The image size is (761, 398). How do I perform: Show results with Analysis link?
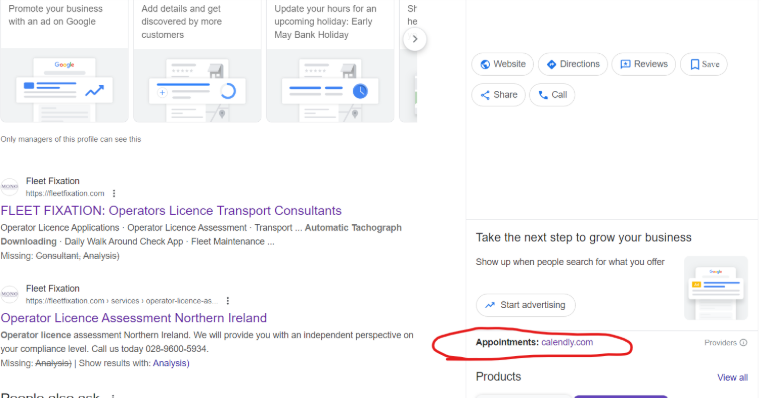pyautogui.click(x=171, y=363)
